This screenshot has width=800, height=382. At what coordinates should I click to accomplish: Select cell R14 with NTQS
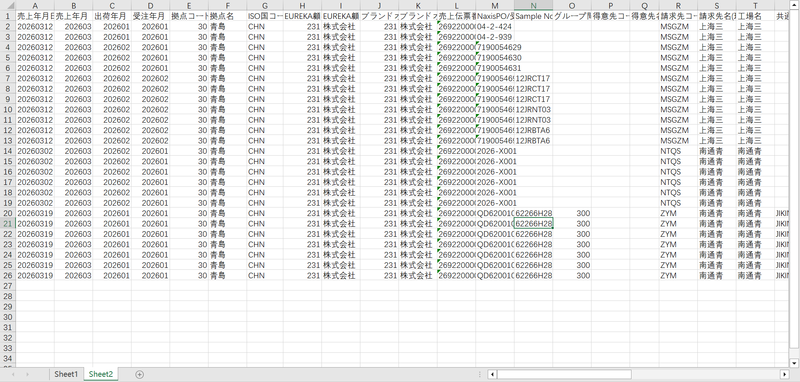pyautogui.click(x=678, y=151)
